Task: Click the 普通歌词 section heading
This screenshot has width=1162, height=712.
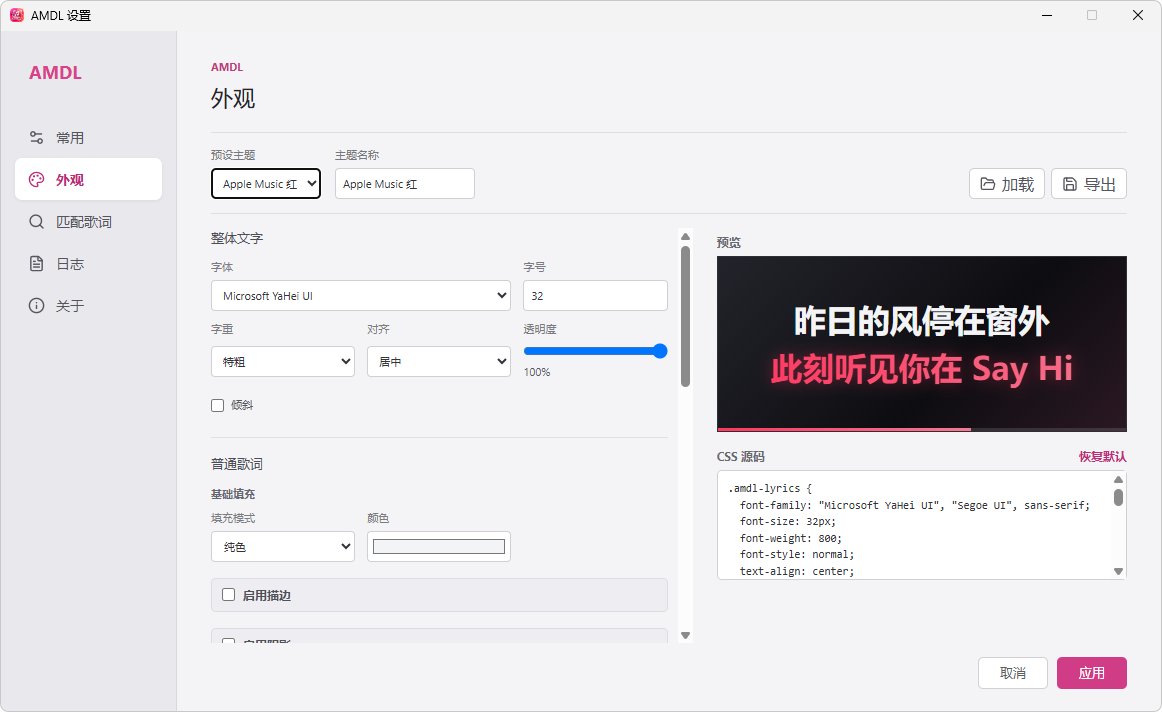Action: coord(237,465)
